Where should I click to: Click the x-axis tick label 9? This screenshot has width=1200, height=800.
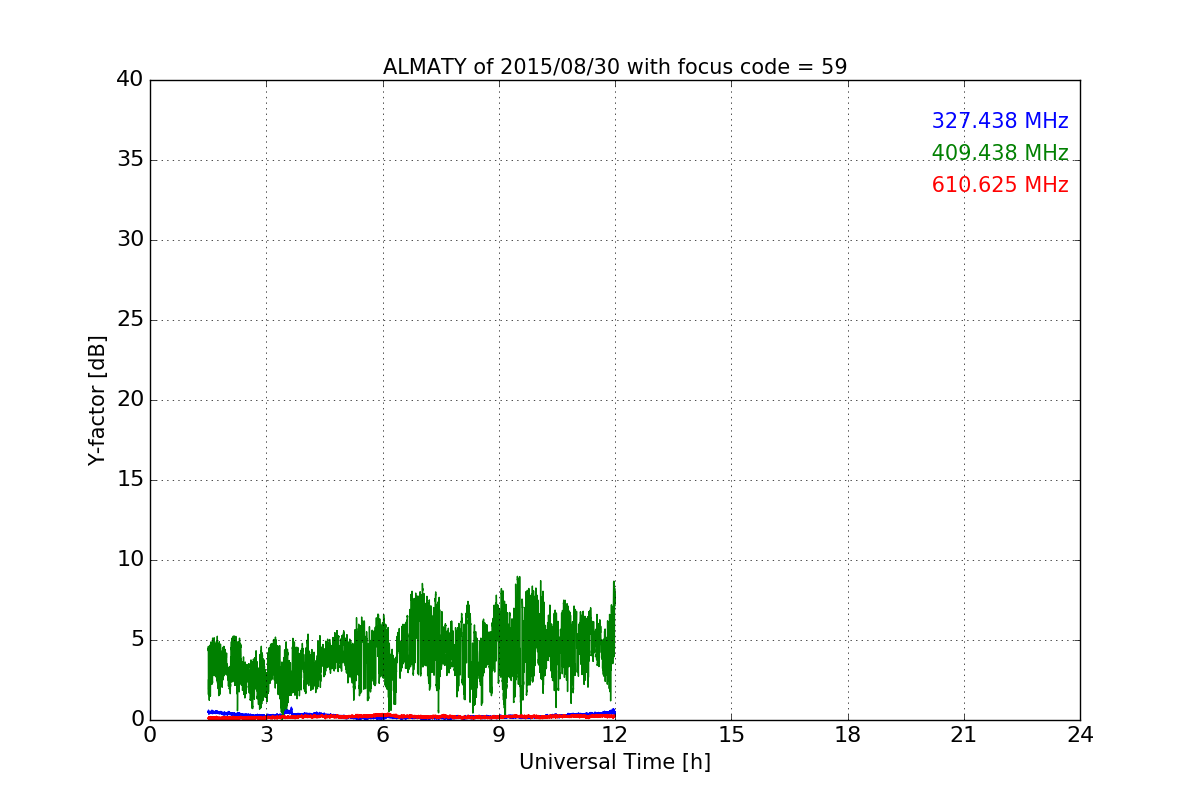[x=499, y=735]
